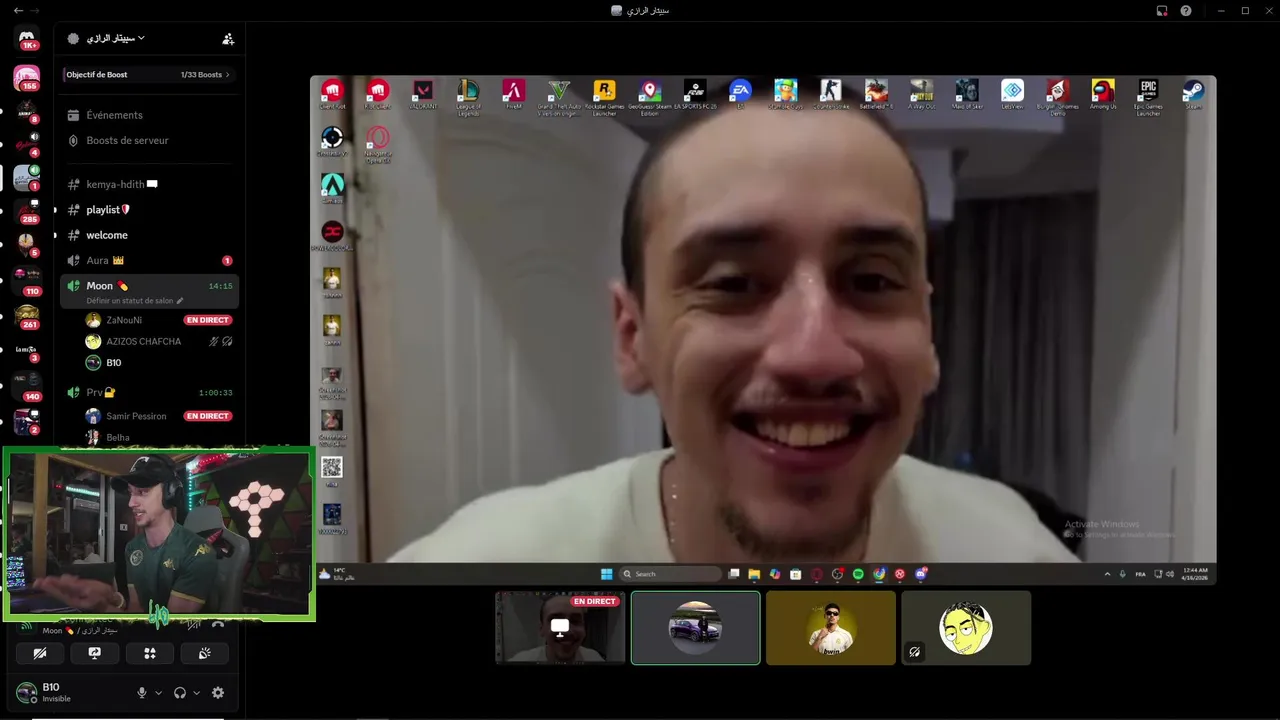This screenshot has width=1280, height=720.
Task: Deafen with the headphones button
Action: [x=180, y=692]
